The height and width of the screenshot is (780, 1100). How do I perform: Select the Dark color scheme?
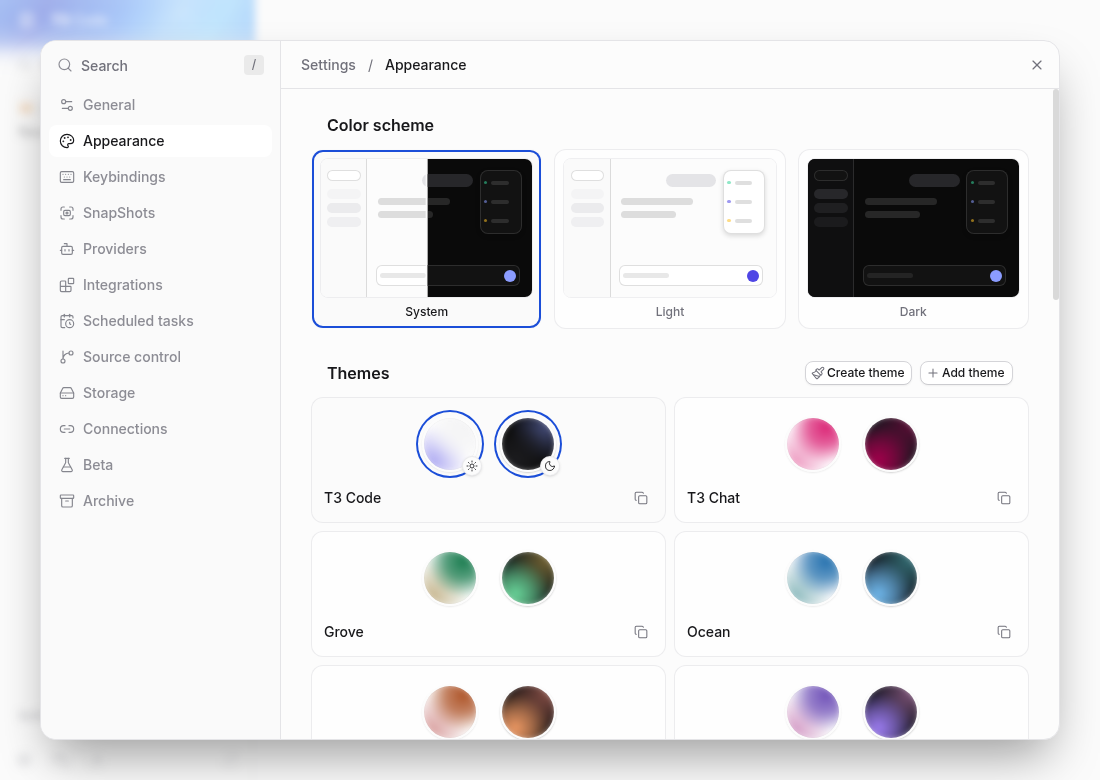[x=913, y=238]
